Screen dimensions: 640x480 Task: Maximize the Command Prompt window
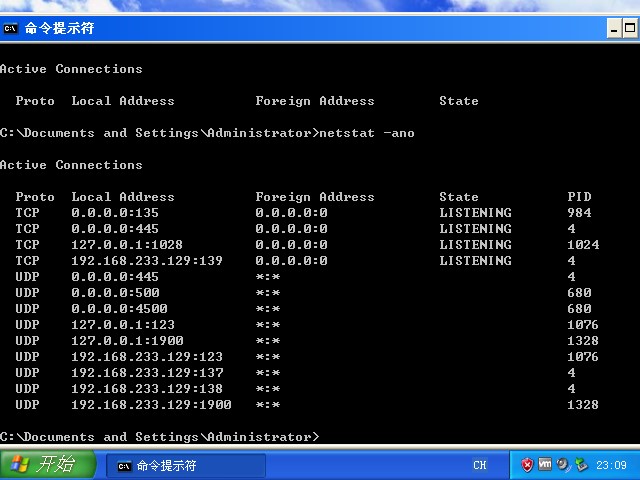click(x=632, y=29)
